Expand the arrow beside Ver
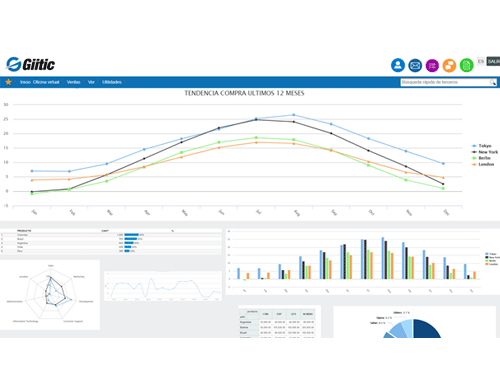This screenshot has height=375, width=500. tap(97, 81)
